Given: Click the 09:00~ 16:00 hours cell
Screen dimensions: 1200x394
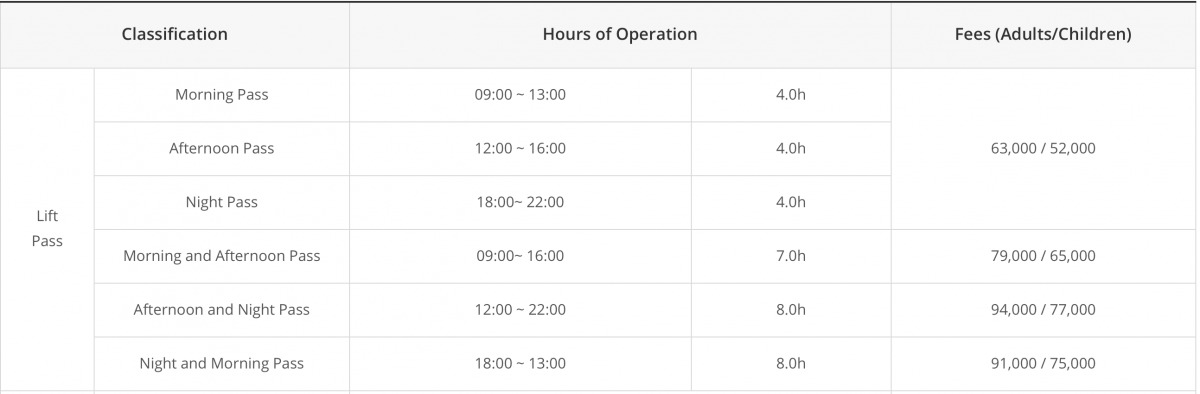Looking at the screenshot, I should [520, 256].
